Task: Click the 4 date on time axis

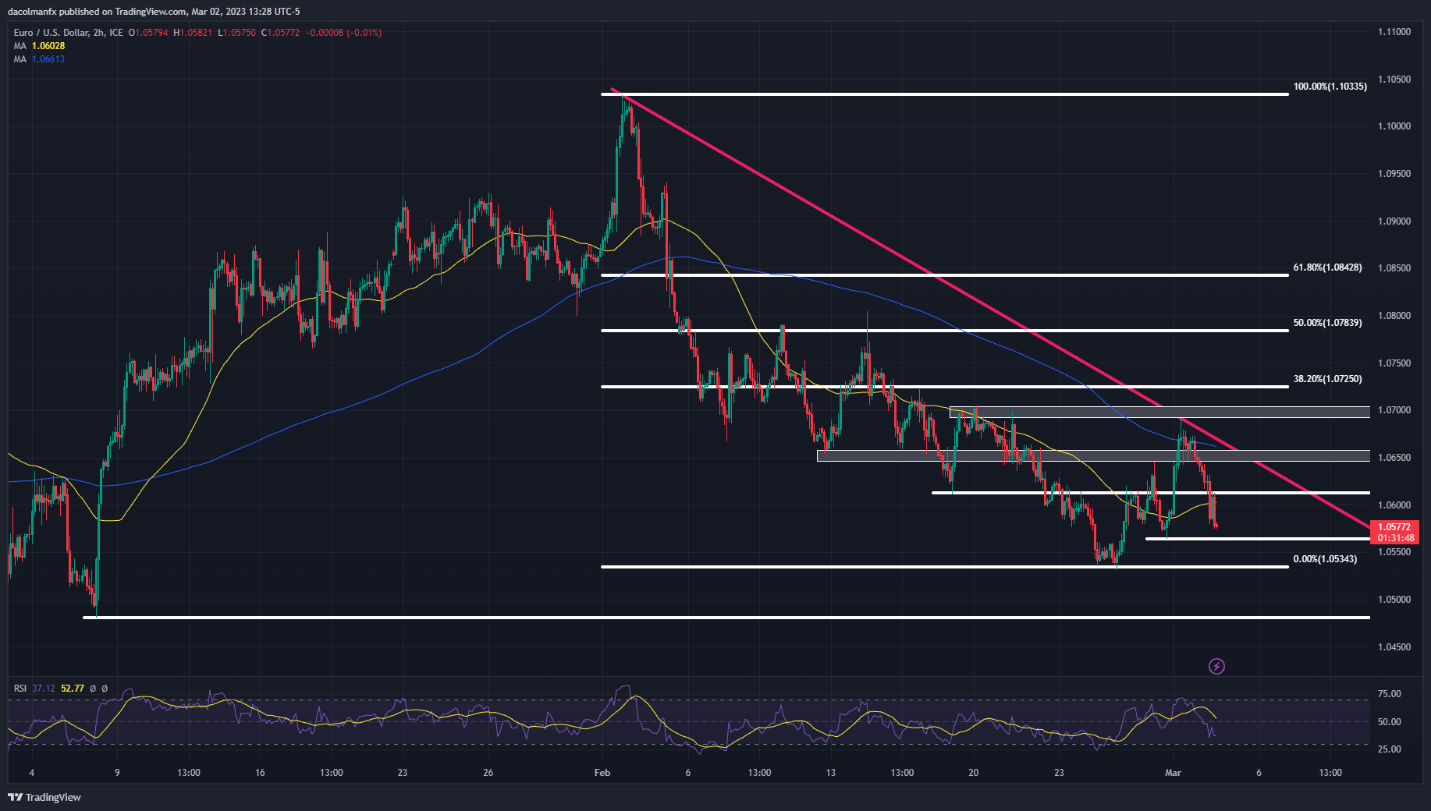Action: pos(32,773)
